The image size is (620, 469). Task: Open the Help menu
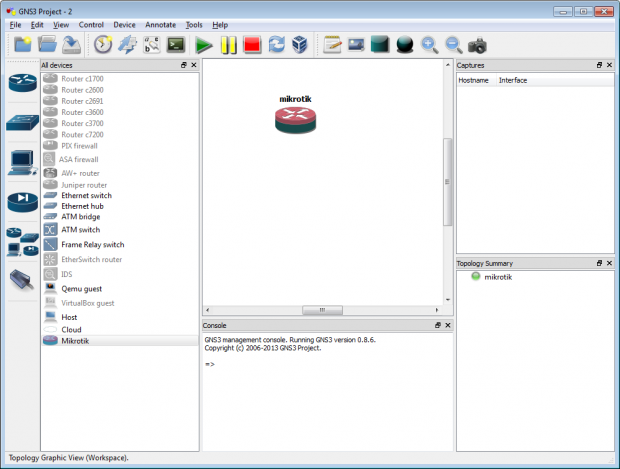(220, 25)
